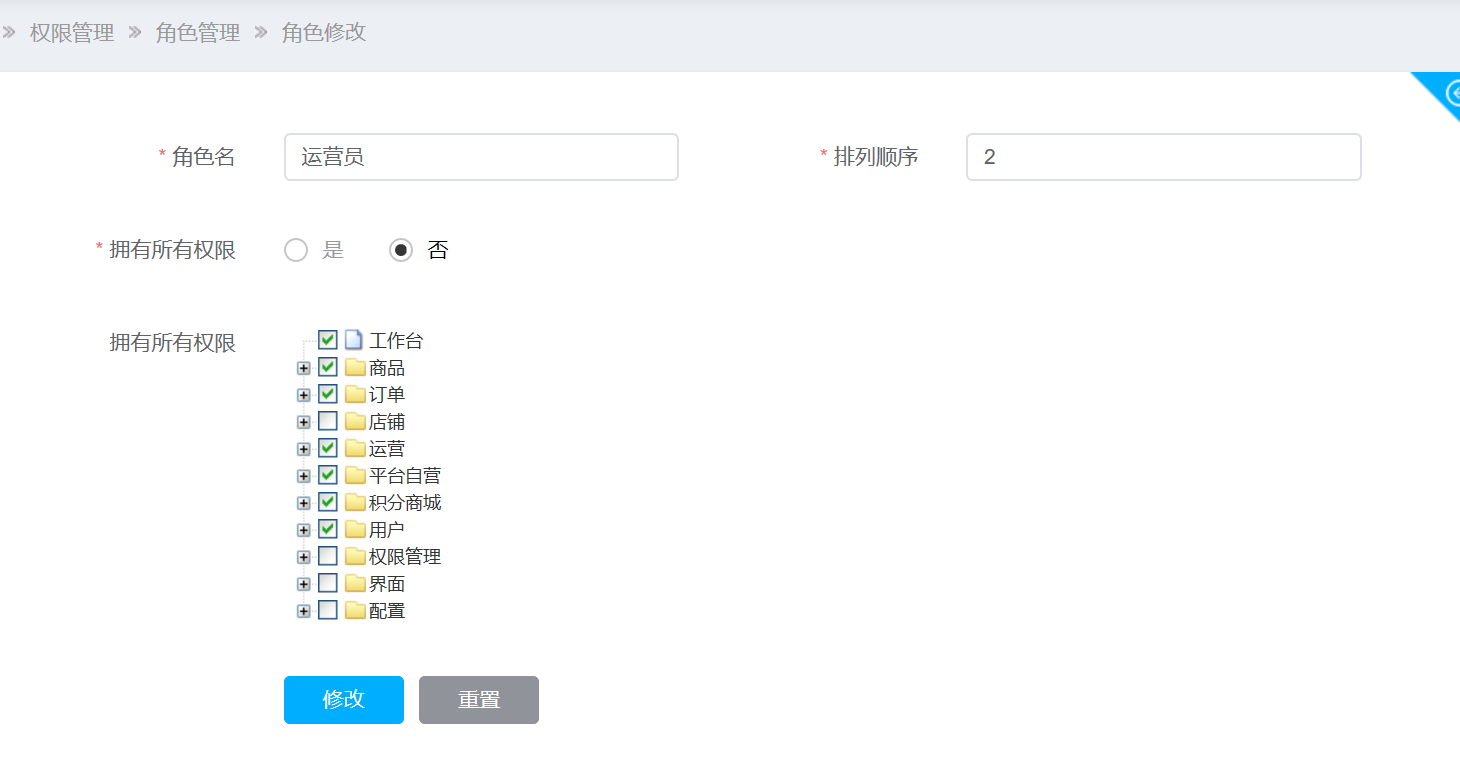The image size is (1460, 766).
Task: Uncheck the 积分商城 permission checkbox
Action: click(328, 502)
